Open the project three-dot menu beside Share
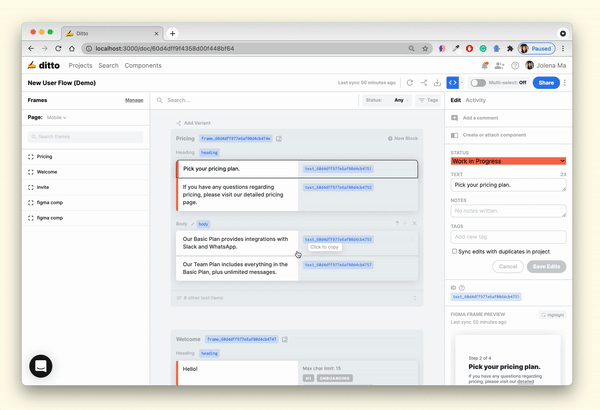The height and width of the screenshot is (410, 600). click(565, 83)
